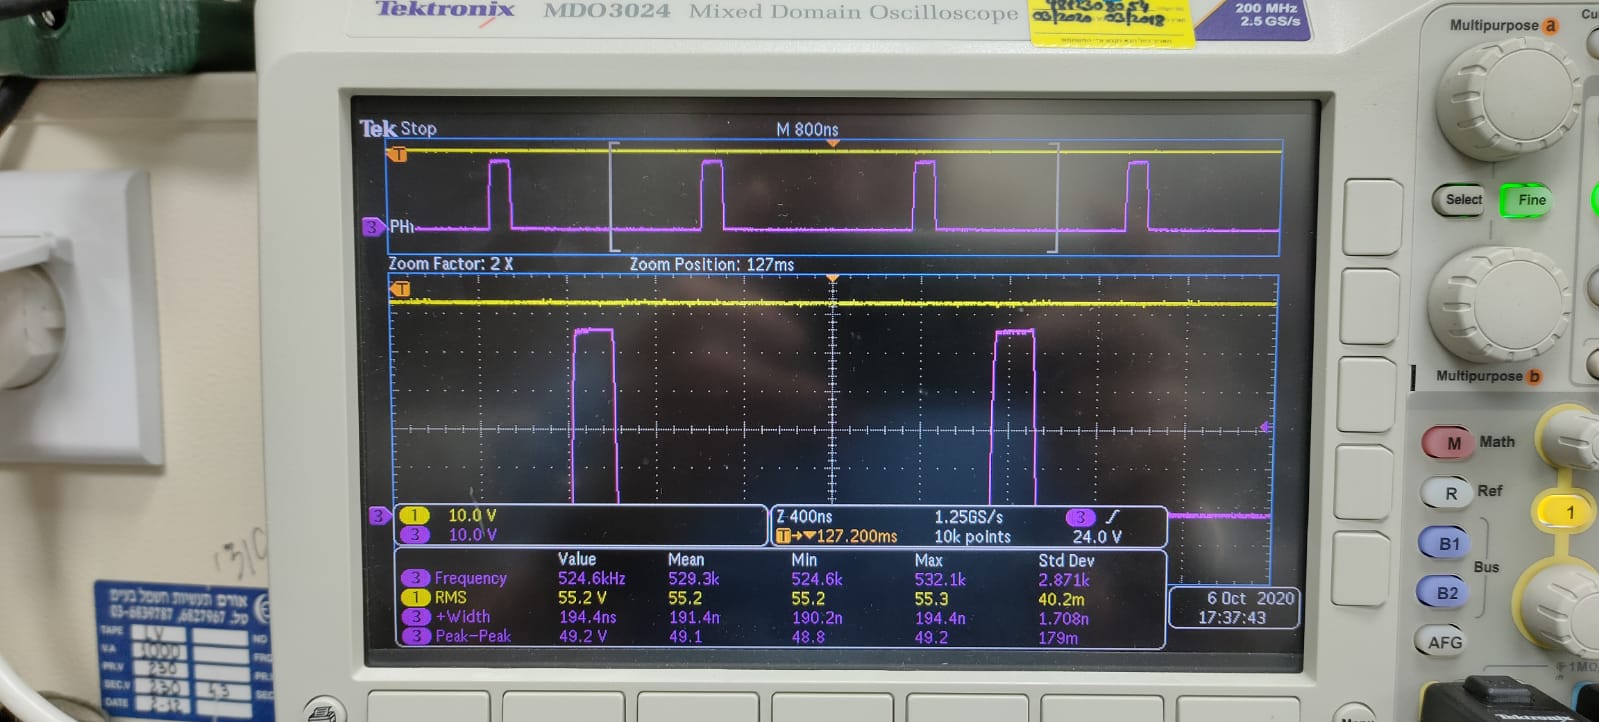Click the Std Dev column header
The width and height of the screenshot is (1599, 722).
[x=1066, y=560]
